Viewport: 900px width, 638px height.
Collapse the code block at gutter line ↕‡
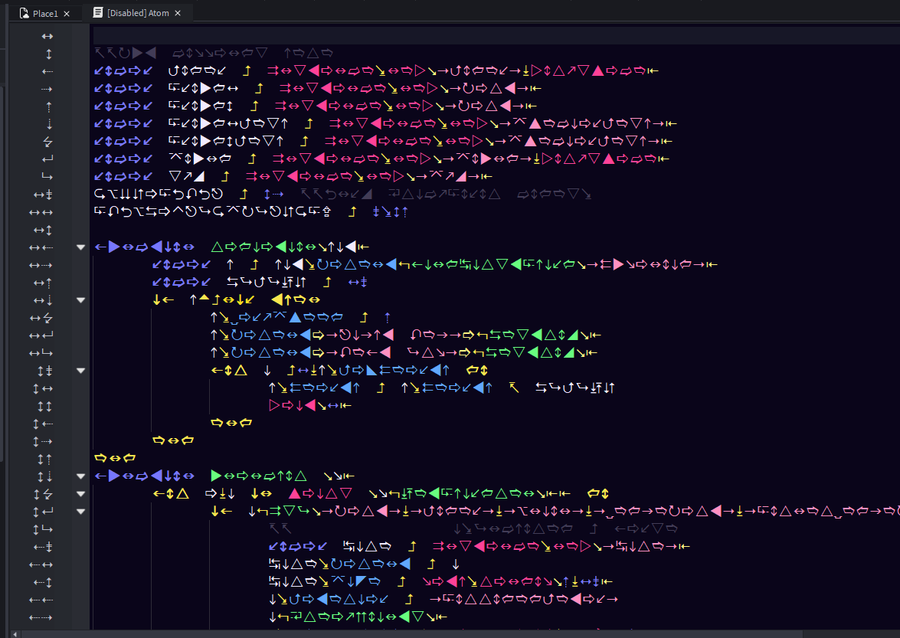click(x=81, y=371)
